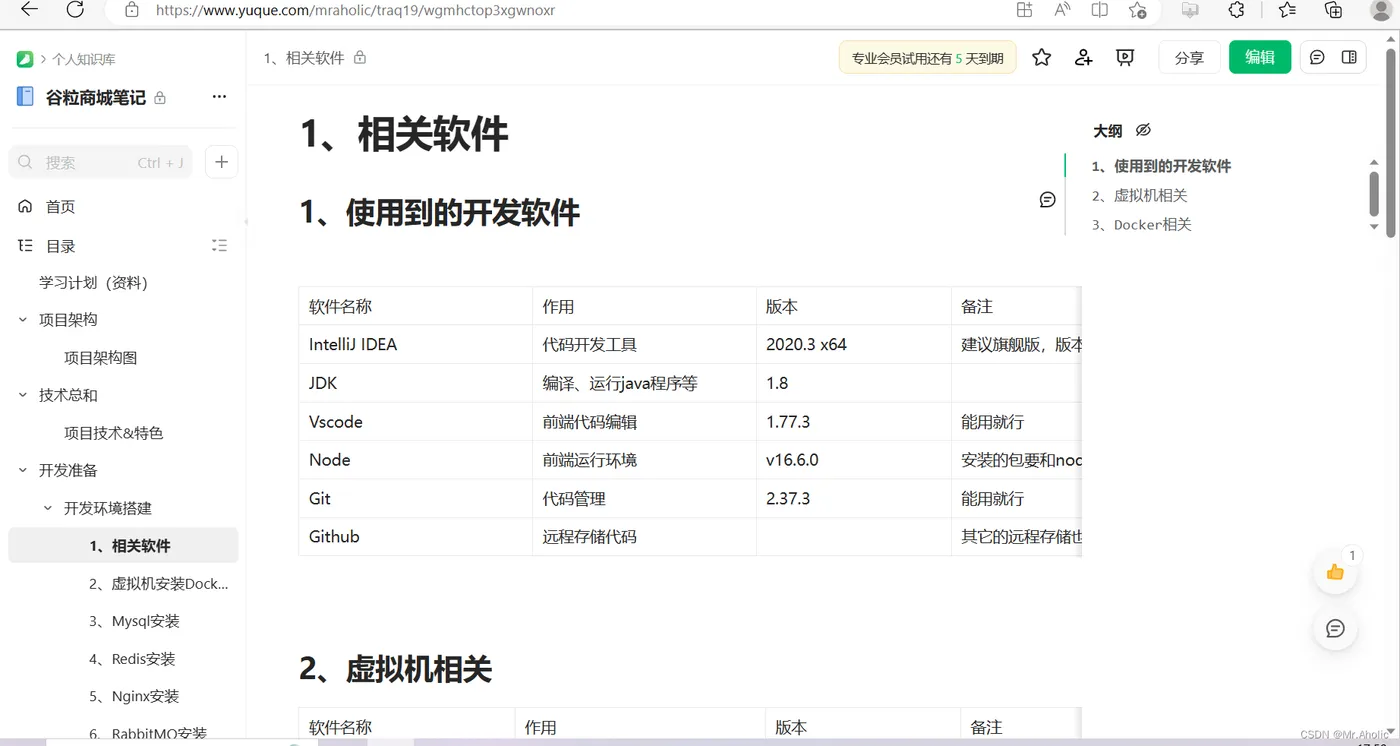This screenshot has height=746, width=1400.
Task: Toggle the right sidebar panel icon
Action: point(1349,57)
